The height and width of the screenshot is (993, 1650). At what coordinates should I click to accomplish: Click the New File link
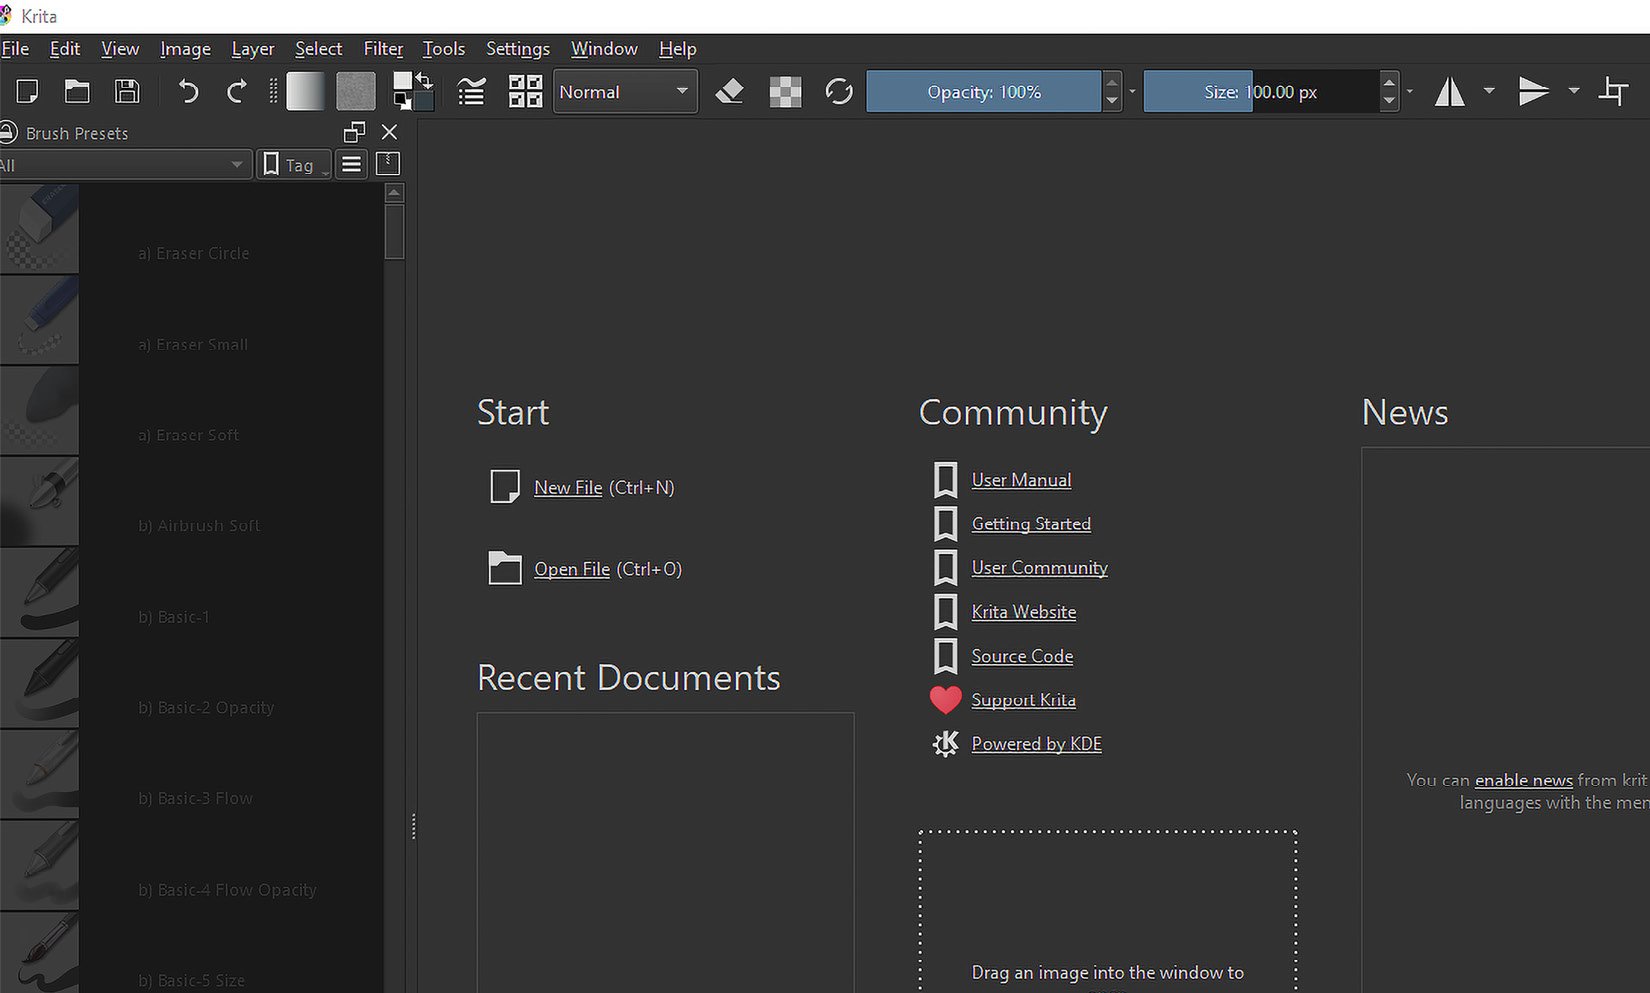point(568,487)
